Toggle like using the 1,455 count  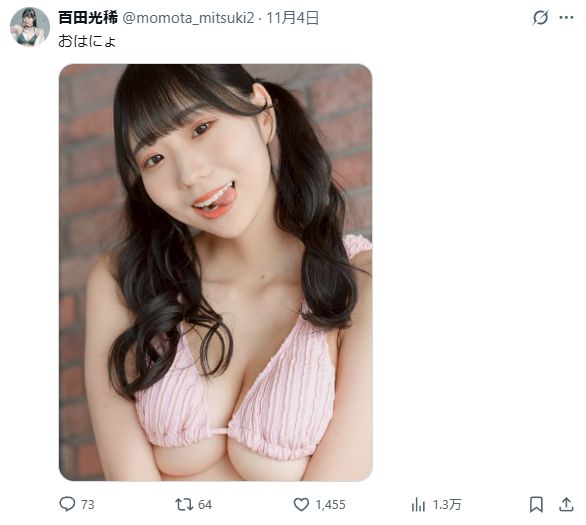[330, 505]
